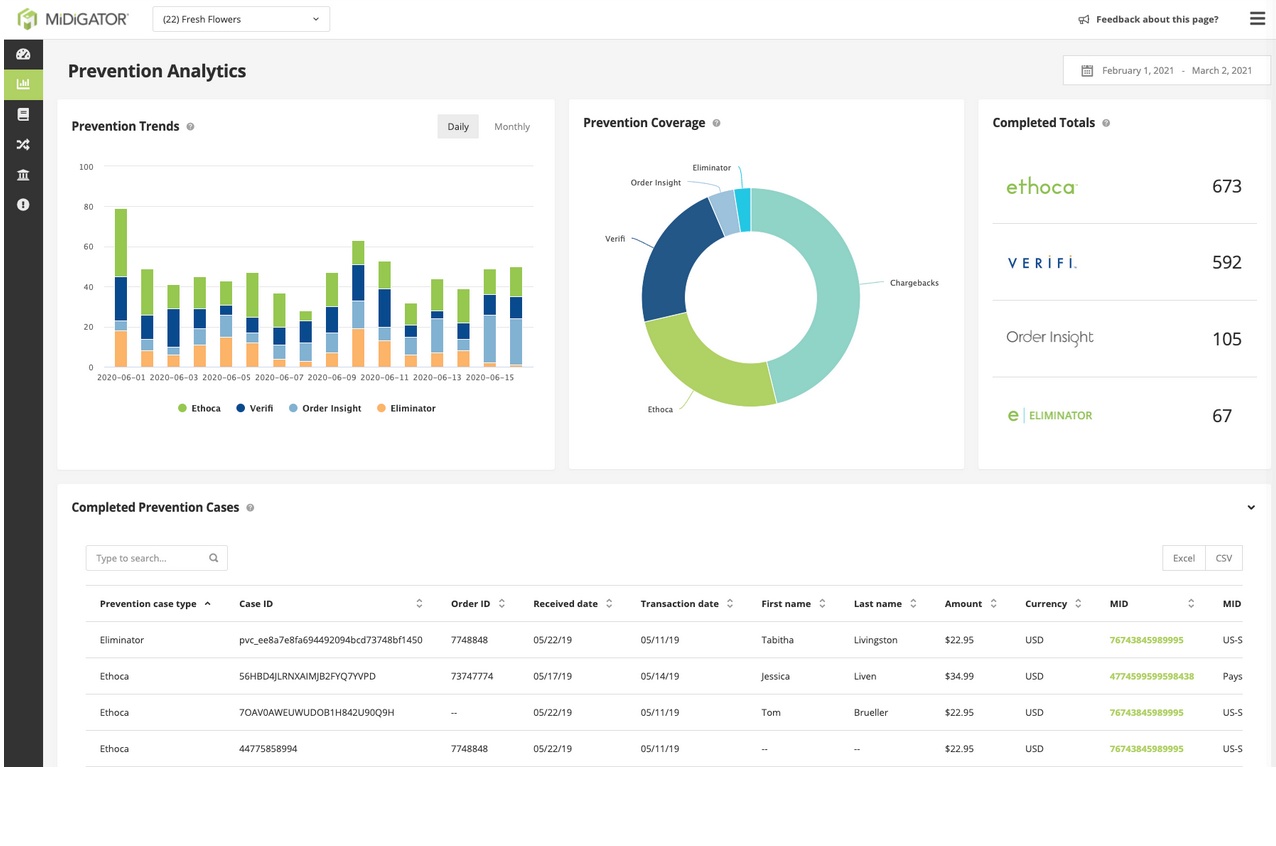Sort by Prevention case type column
Image resolution: width=1276 pixels, height=846 pixels.
click(x=155, y=604)
